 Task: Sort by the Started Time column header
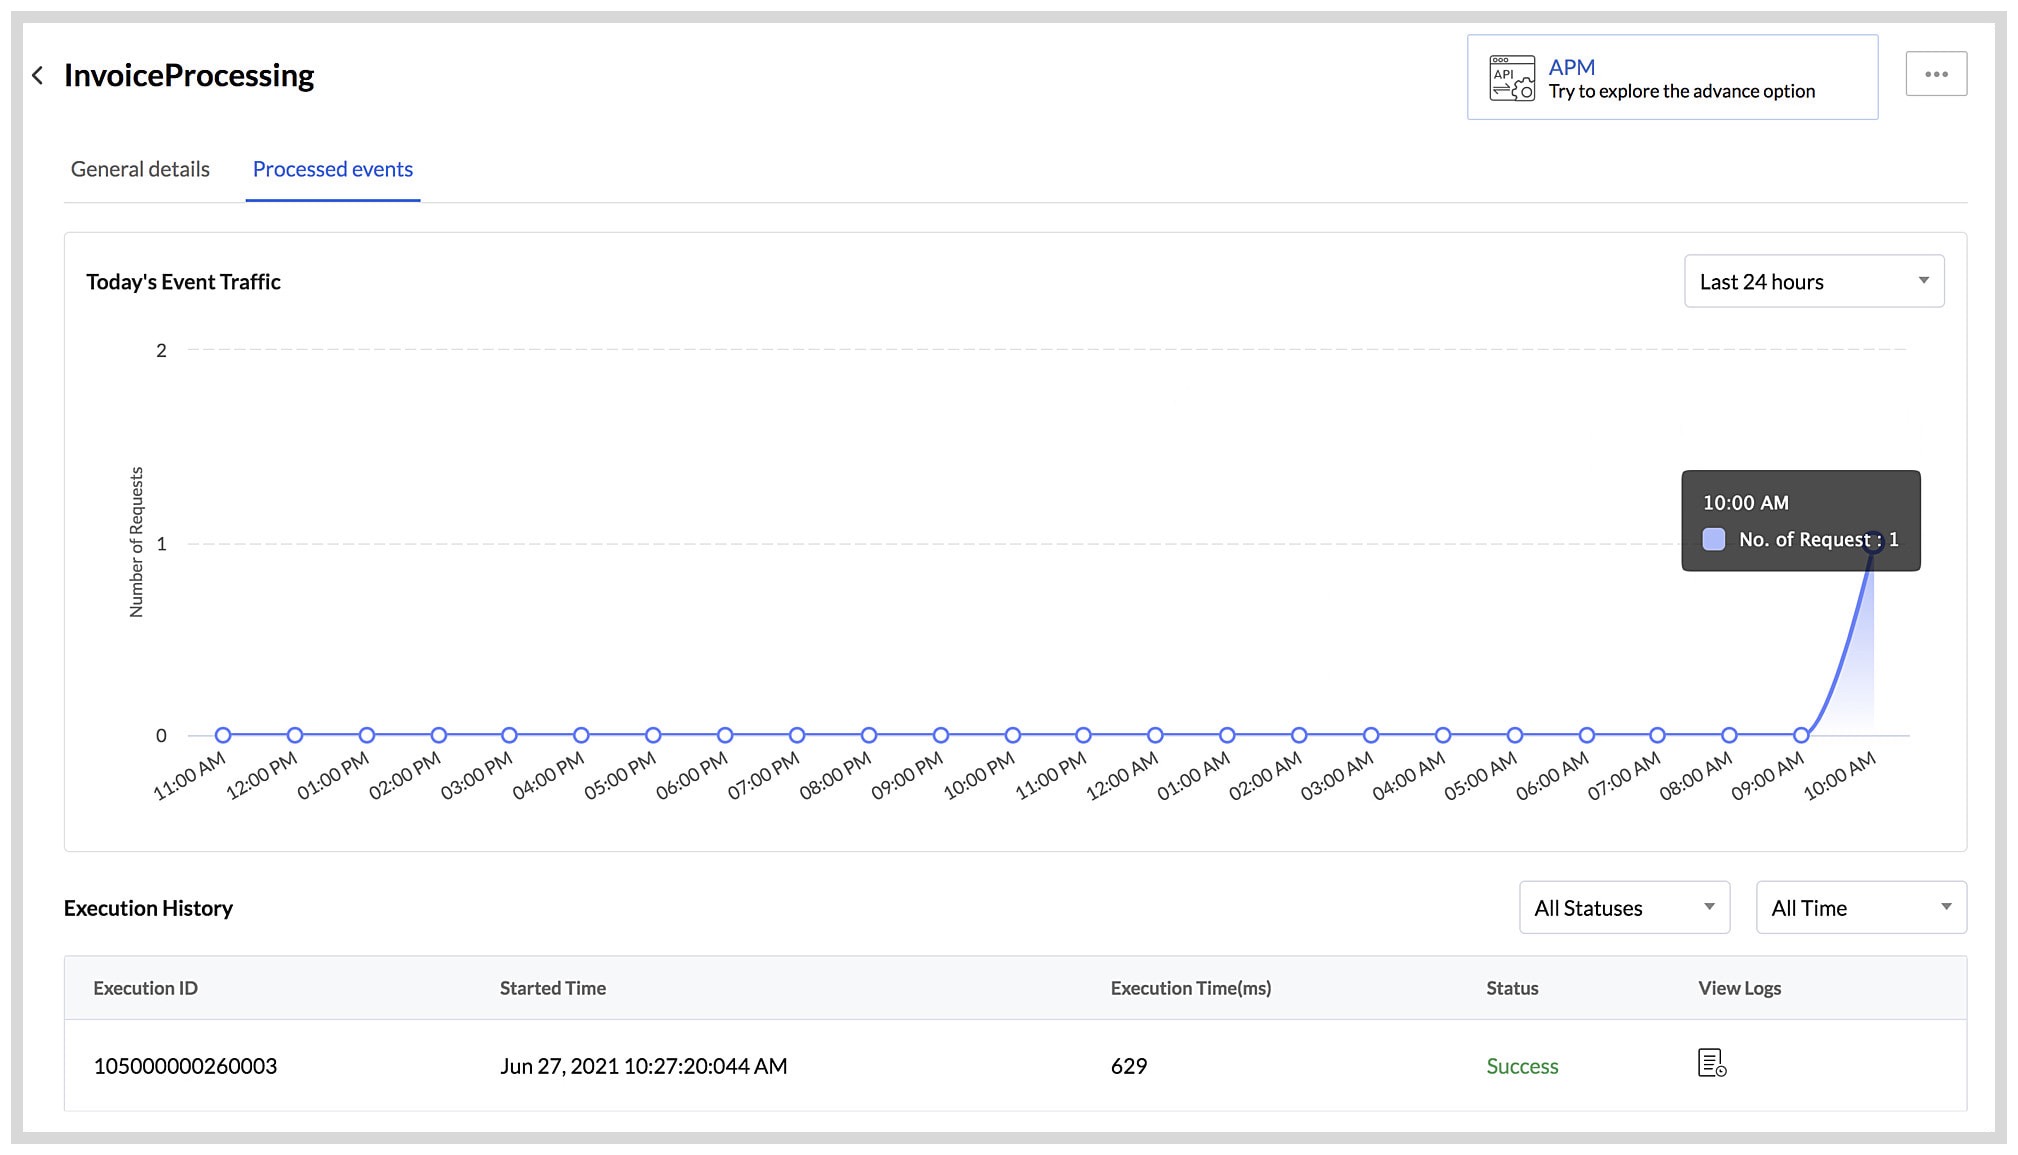point(552,988)
